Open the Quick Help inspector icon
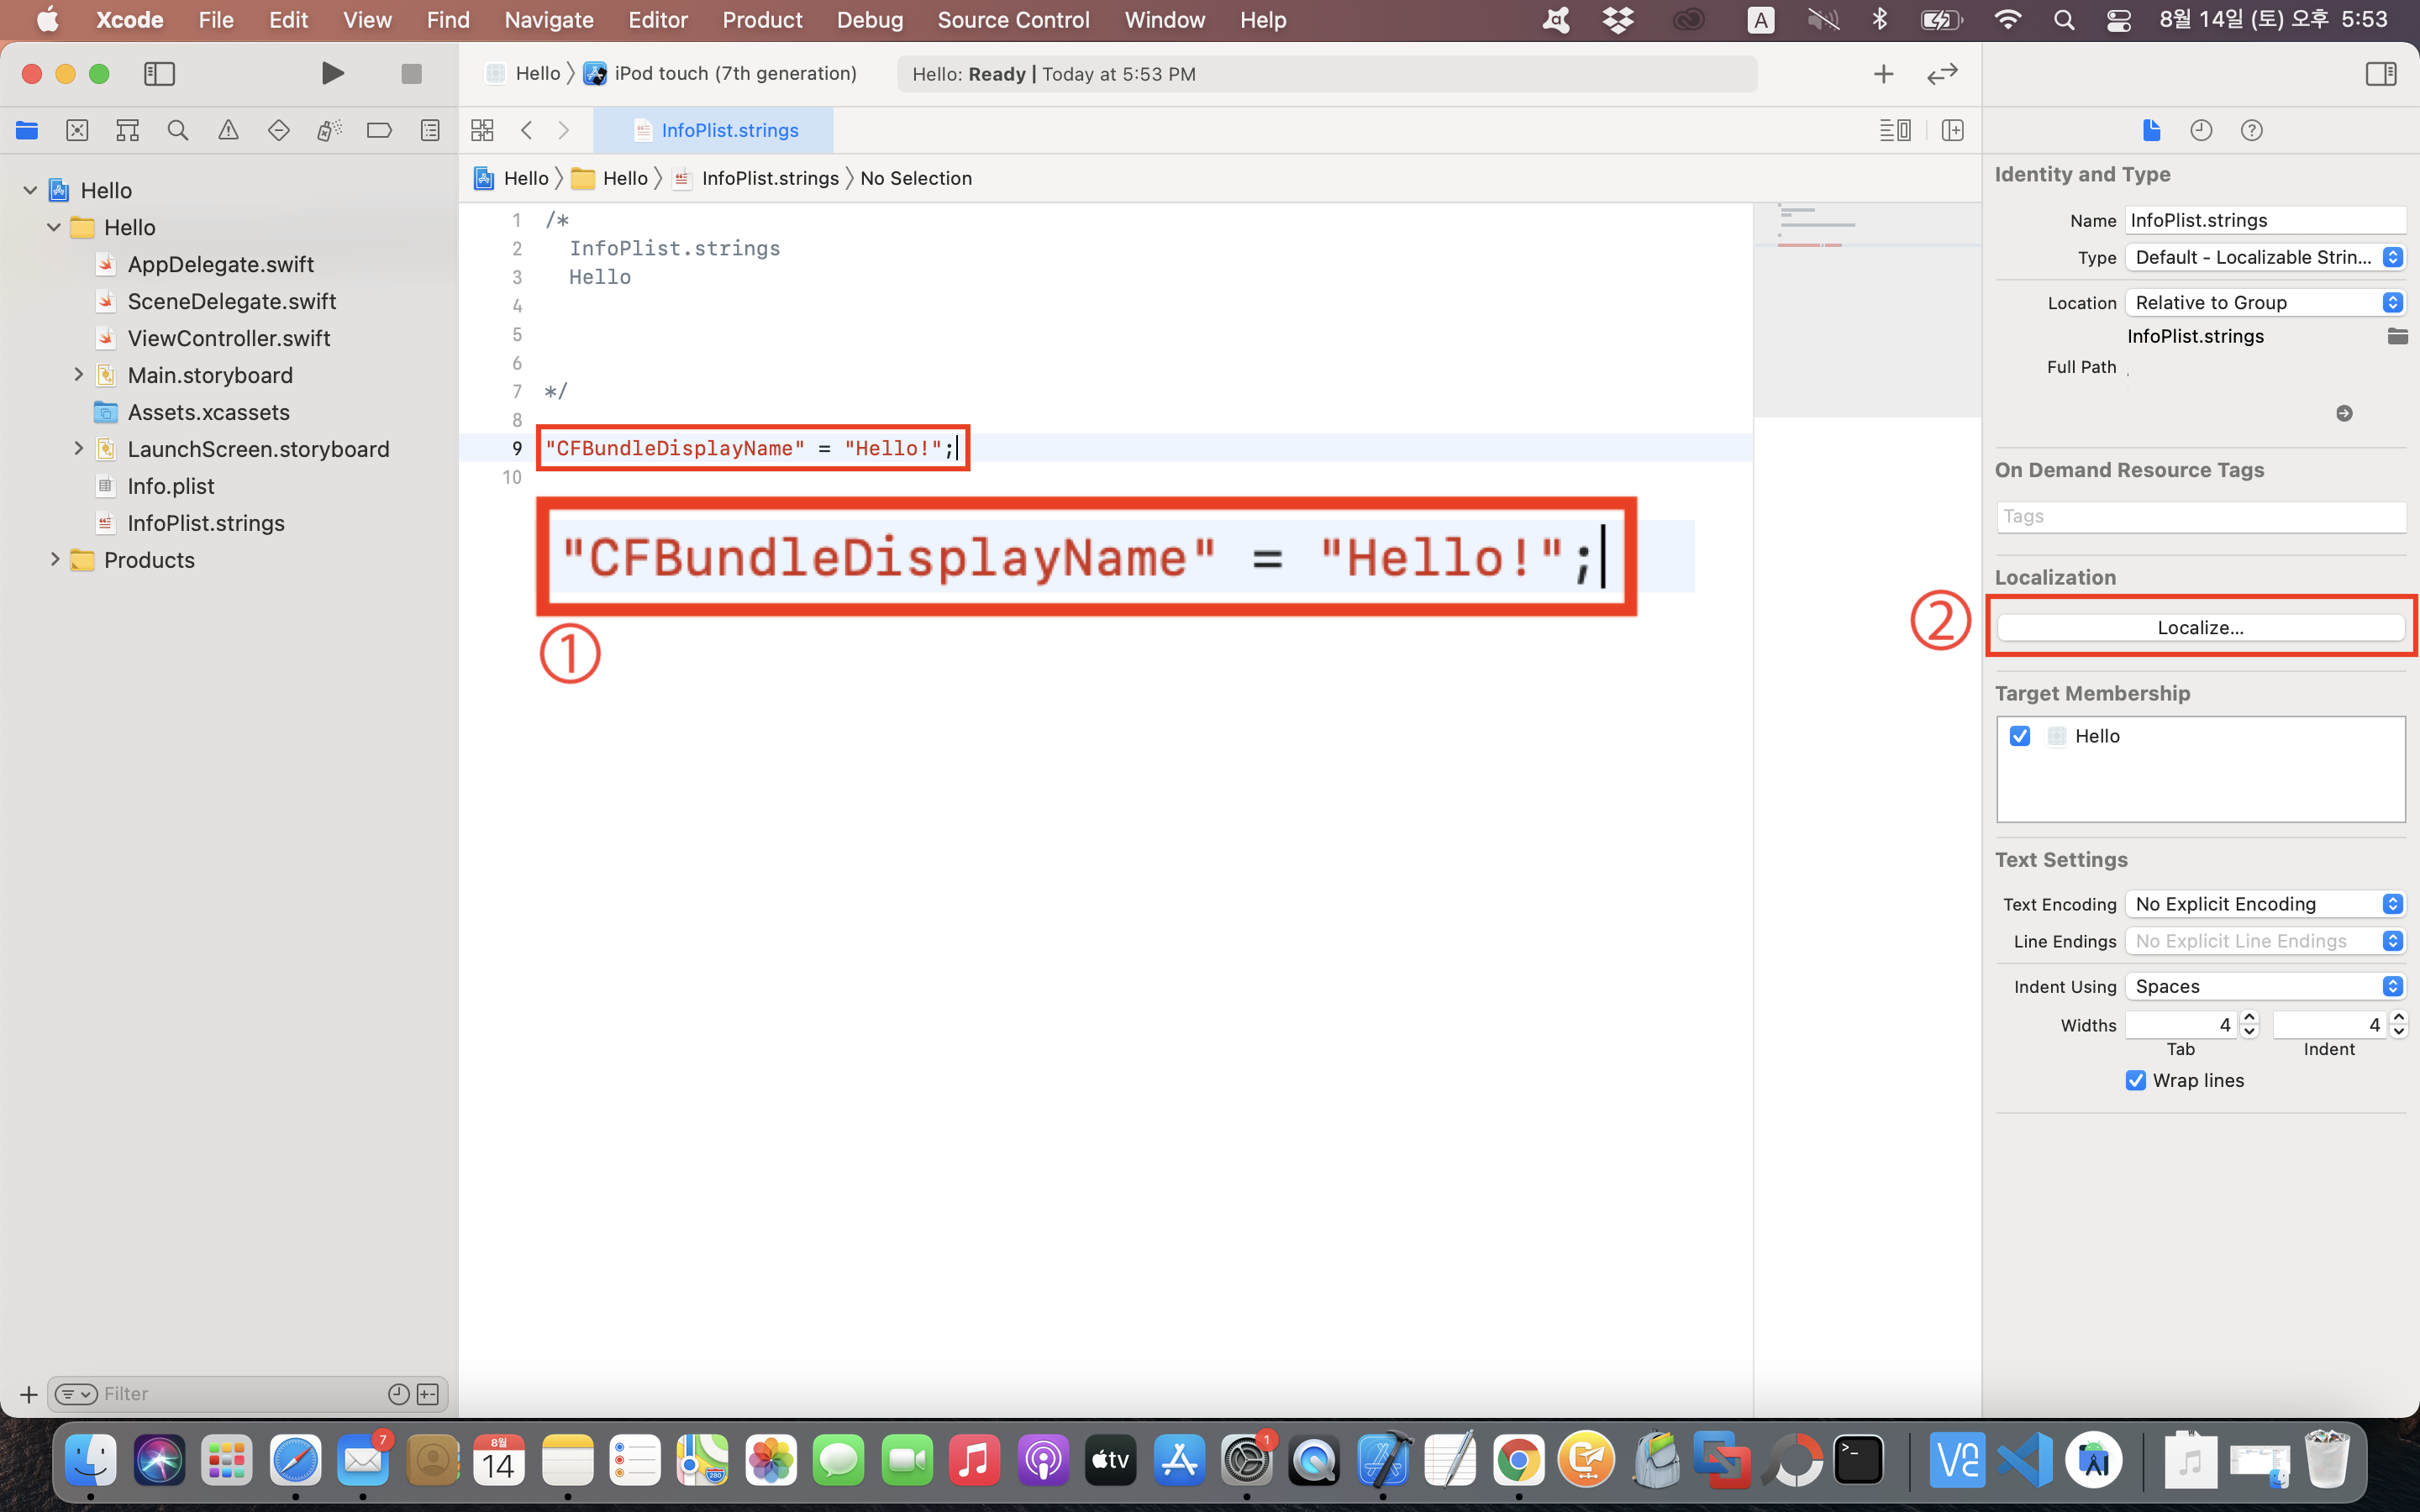This screenshot has height=1512, width=2420. click(2251, 130)
